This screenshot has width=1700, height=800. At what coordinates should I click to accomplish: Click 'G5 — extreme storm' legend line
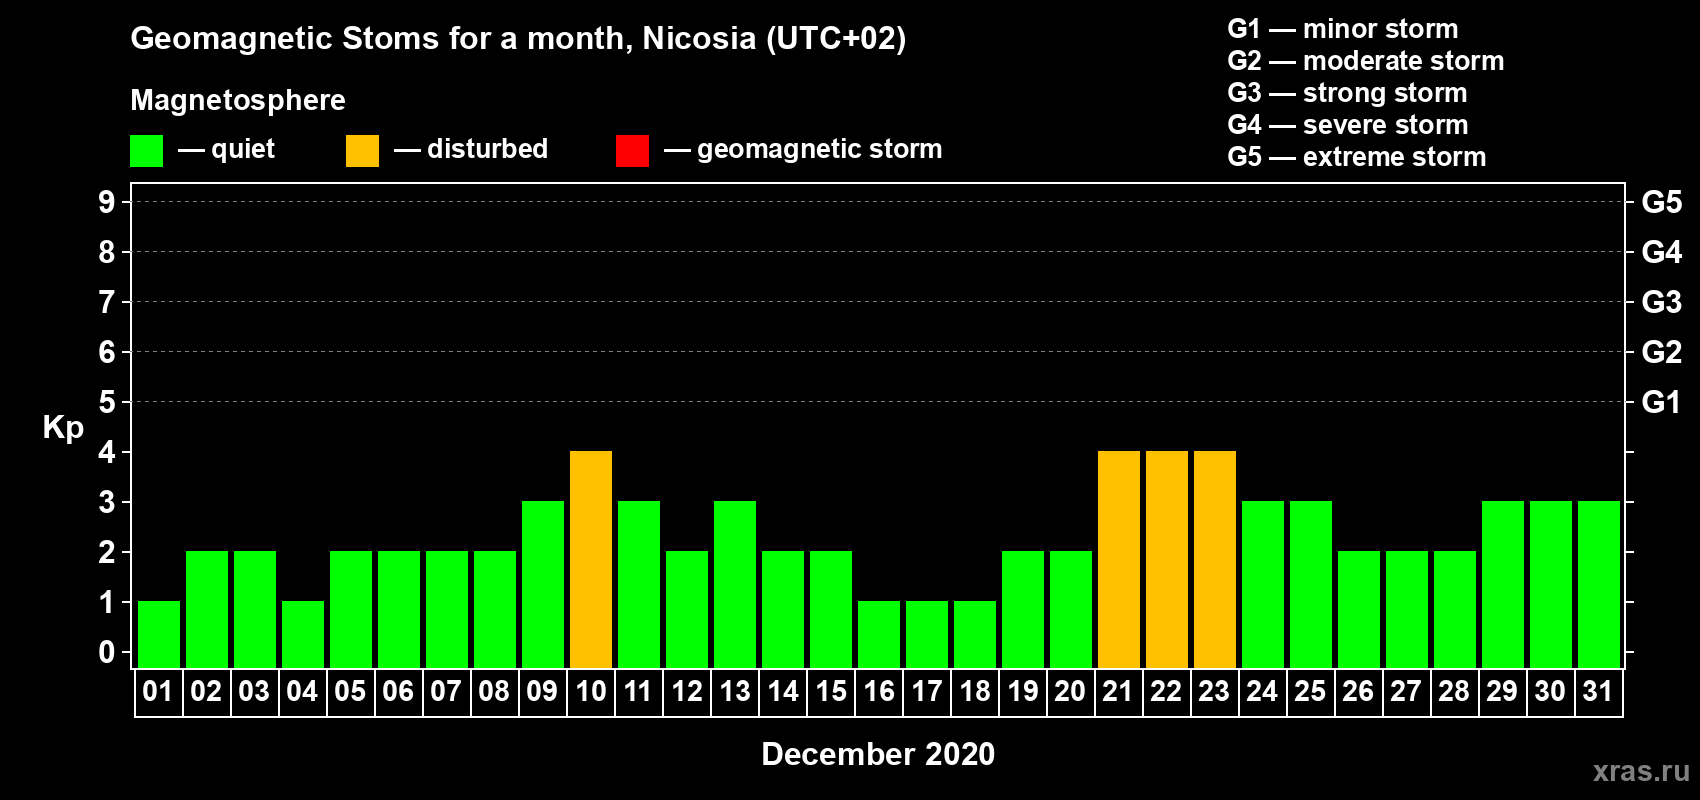(x=1357, y=157)
